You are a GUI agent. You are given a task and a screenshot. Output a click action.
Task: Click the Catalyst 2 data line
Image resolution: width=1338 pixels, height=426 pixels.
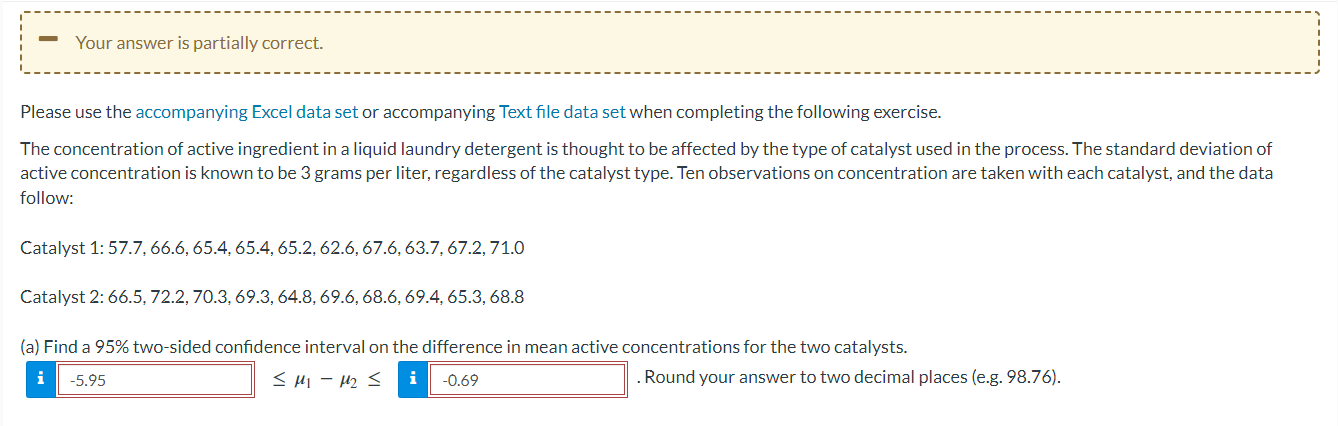point(272,297)
